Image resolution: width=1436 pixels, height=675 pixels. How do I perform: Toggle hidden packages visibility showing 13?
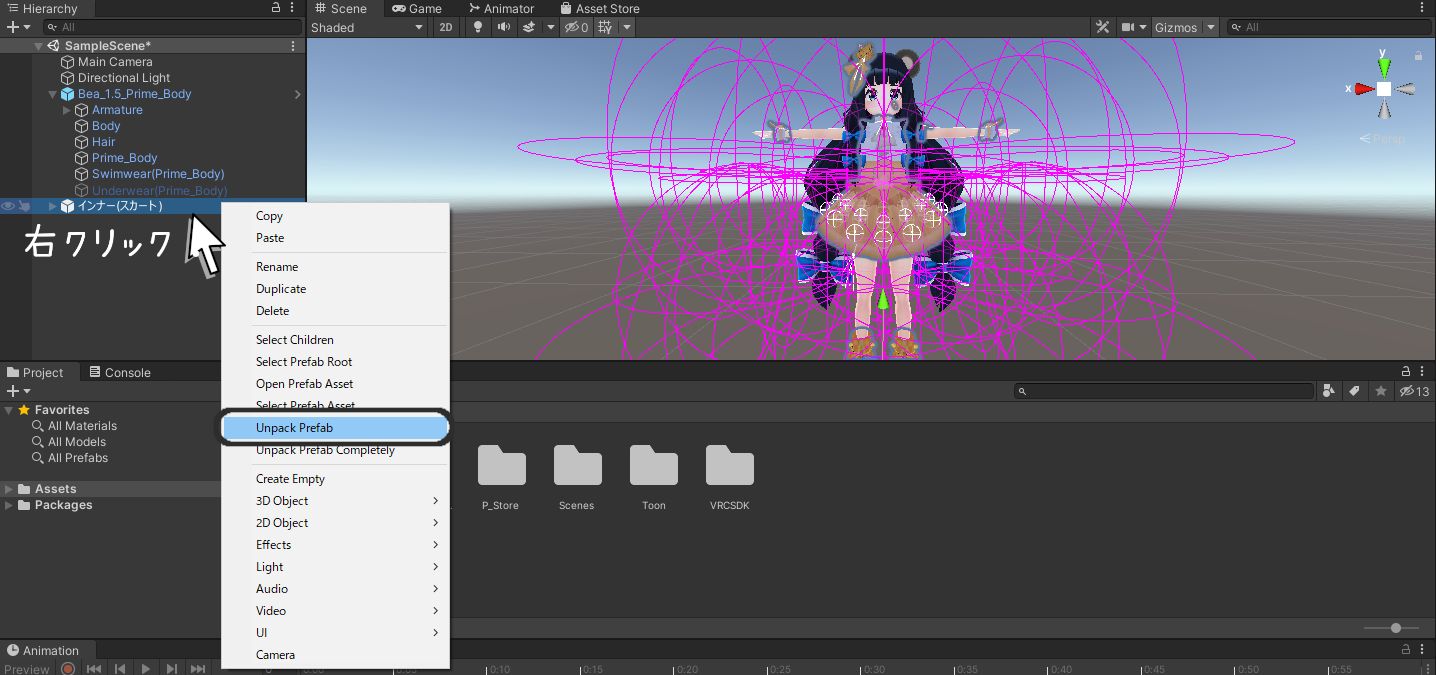1415,391
